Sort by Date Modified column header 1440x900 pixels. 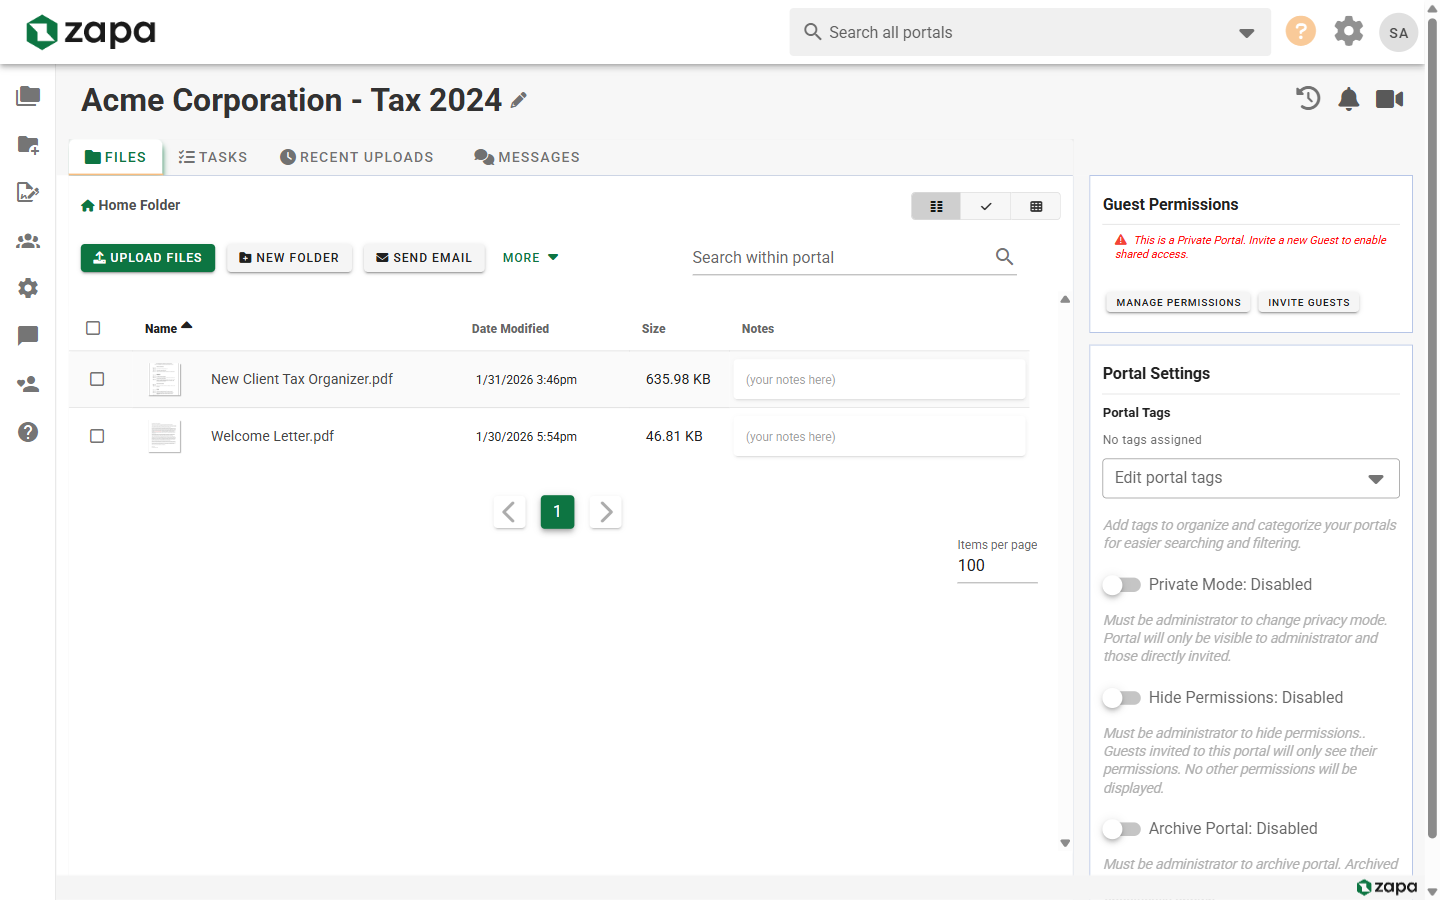click(510, 328)
